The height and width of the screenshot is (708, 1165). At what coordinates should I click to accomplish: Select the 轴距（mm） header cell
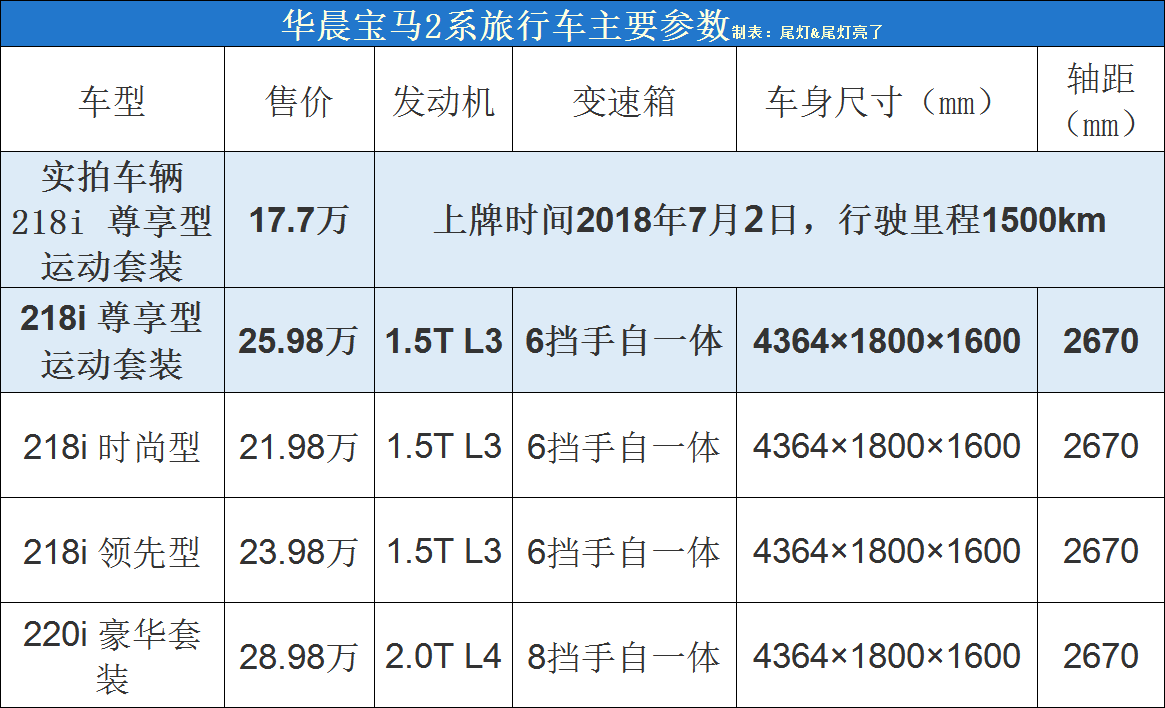click(x=1100, y=101)
